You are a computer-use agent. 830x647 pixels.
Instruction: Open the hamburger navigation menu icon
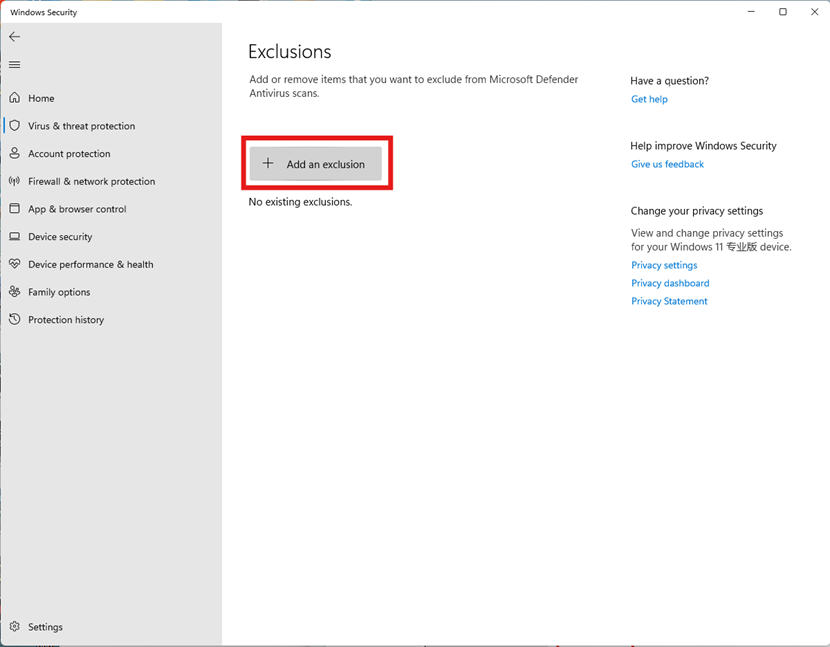15,65
